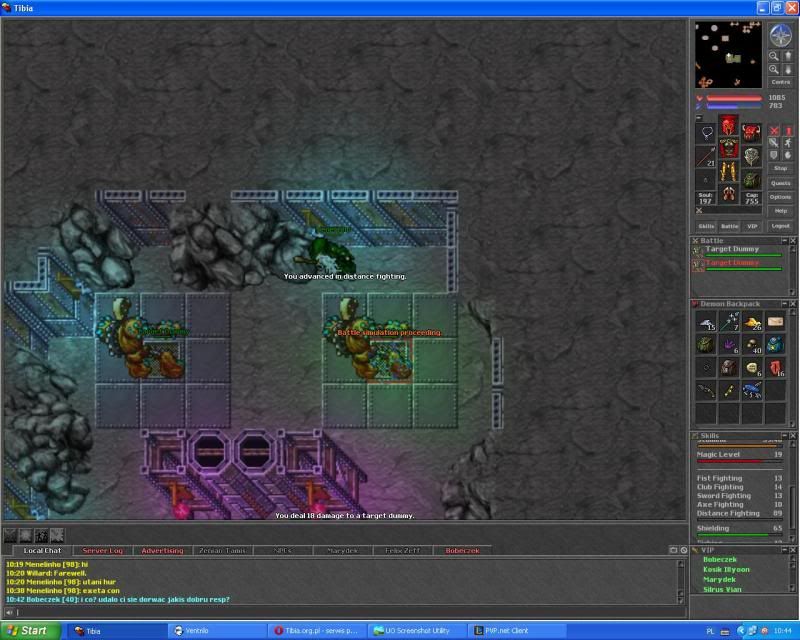
Task: Click the red health bar
Action: [734, 98]
